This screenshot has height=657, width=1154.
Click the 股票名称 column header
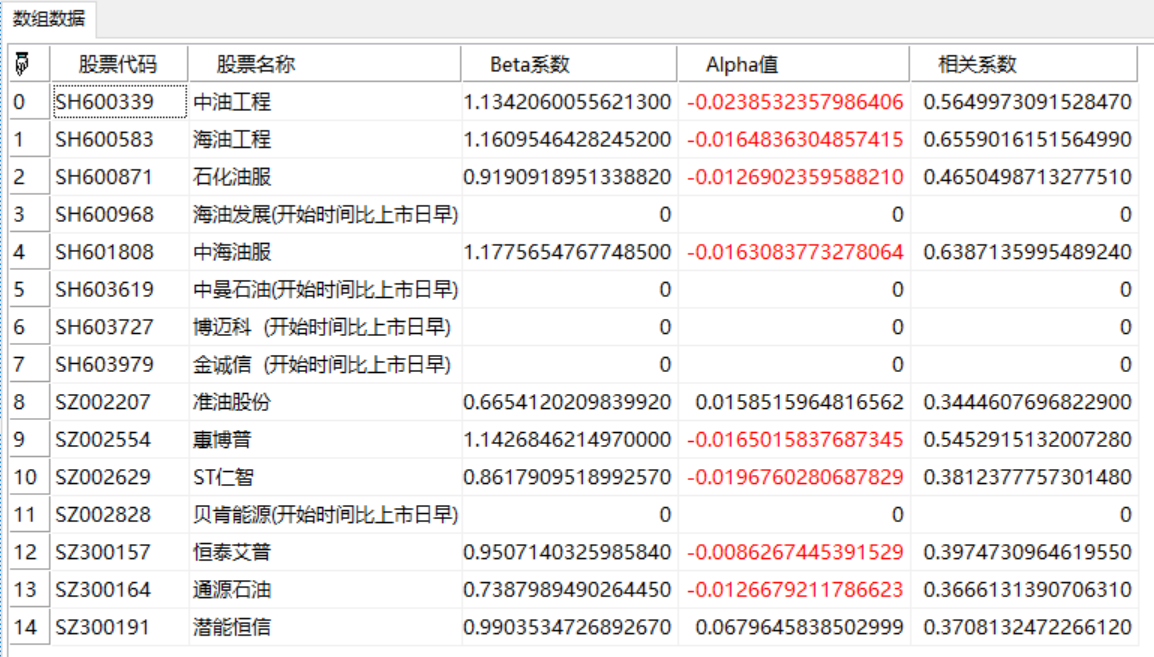[256, 65]
